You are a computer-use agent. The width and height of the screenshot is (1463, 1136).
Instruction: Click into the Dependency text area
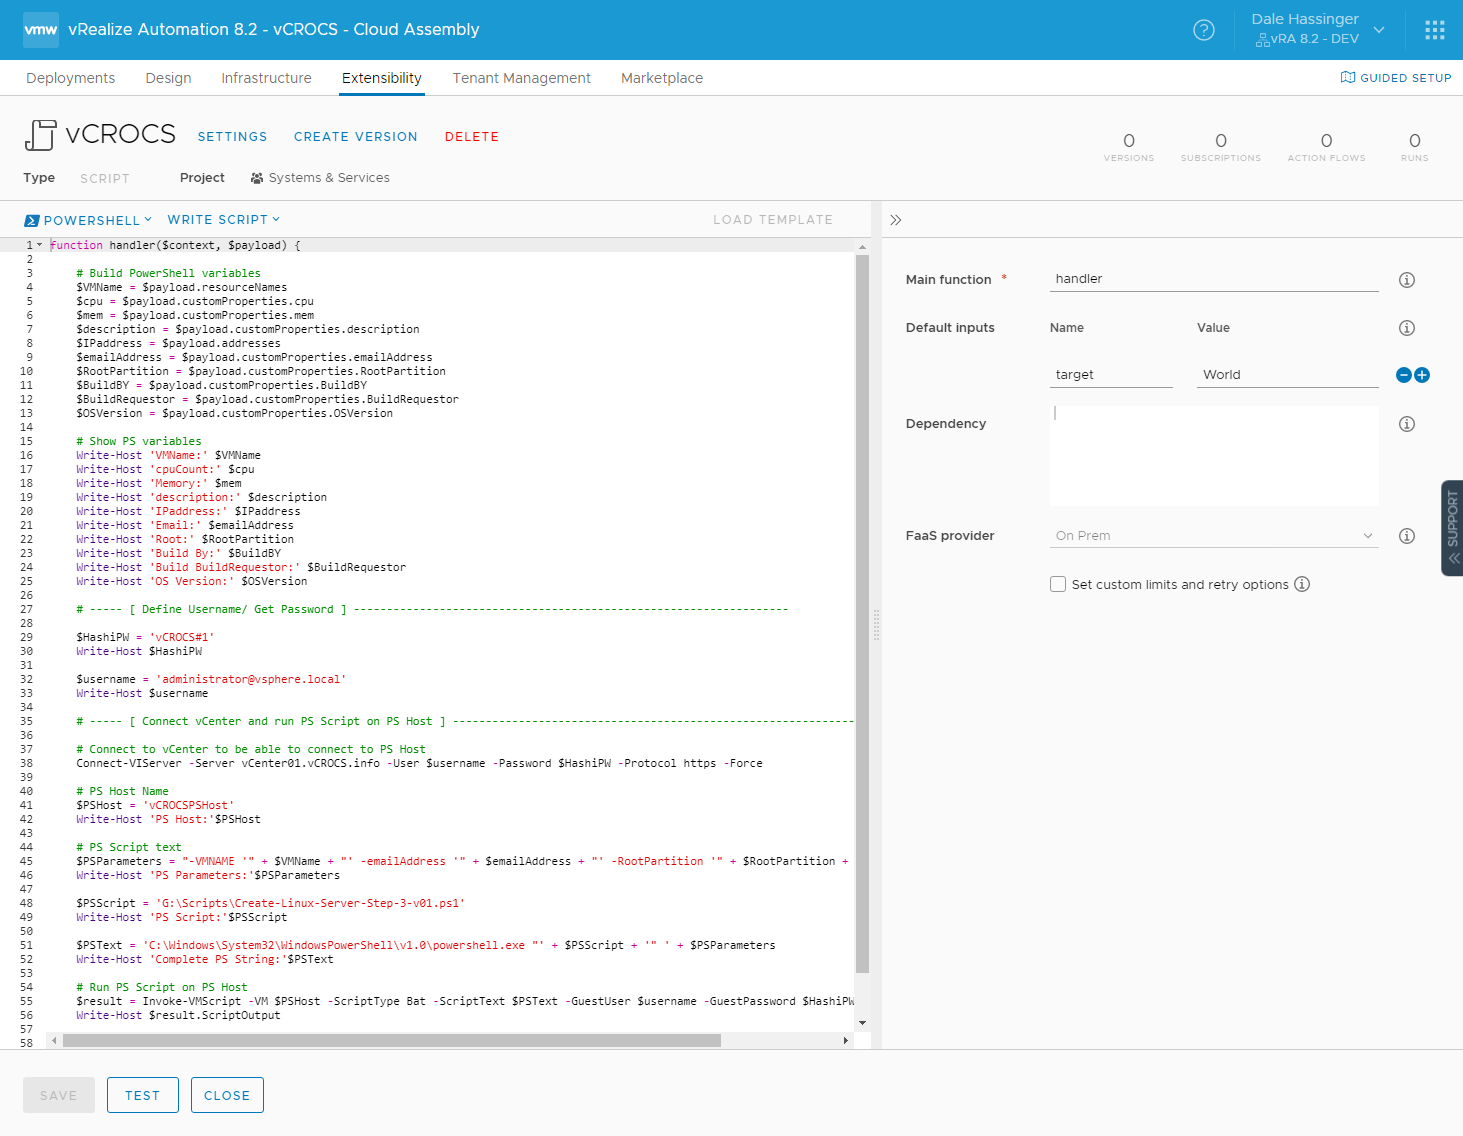click(1213, 455)
